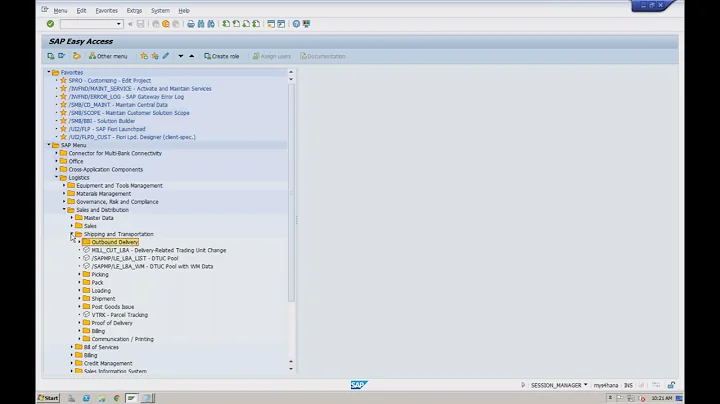Collapse the Logistics folder
Viewport: 720px width, 404px height.
pyautogui.click(x=56, y=177)
